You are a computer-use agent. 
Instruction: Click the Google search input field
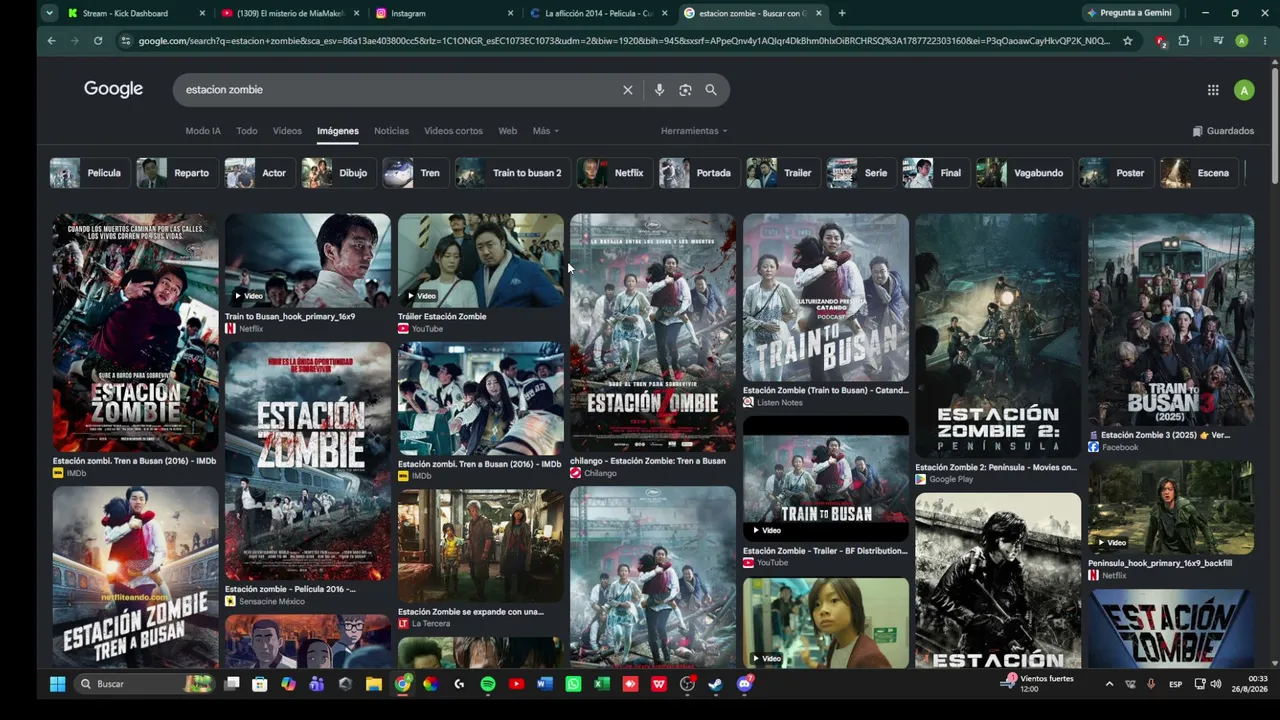tap(400, 90)
